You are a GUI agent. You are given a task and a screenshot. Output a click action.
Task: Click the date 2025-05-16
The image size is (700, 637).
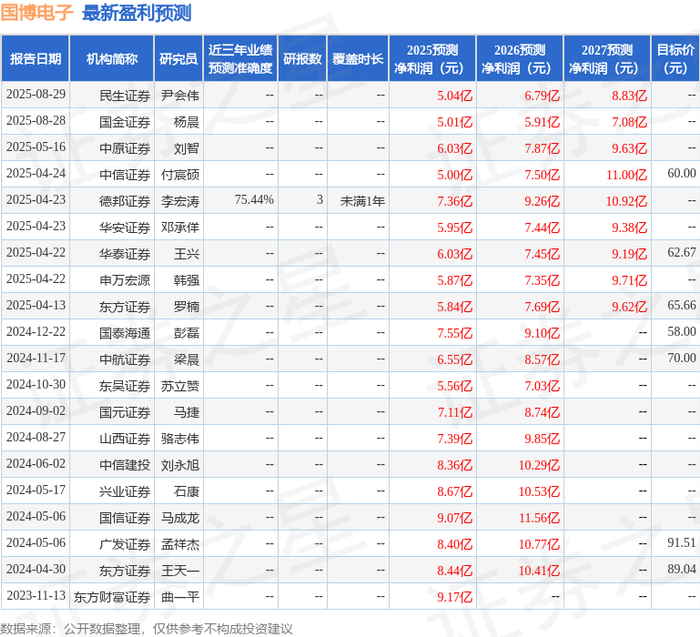point(36,147)
